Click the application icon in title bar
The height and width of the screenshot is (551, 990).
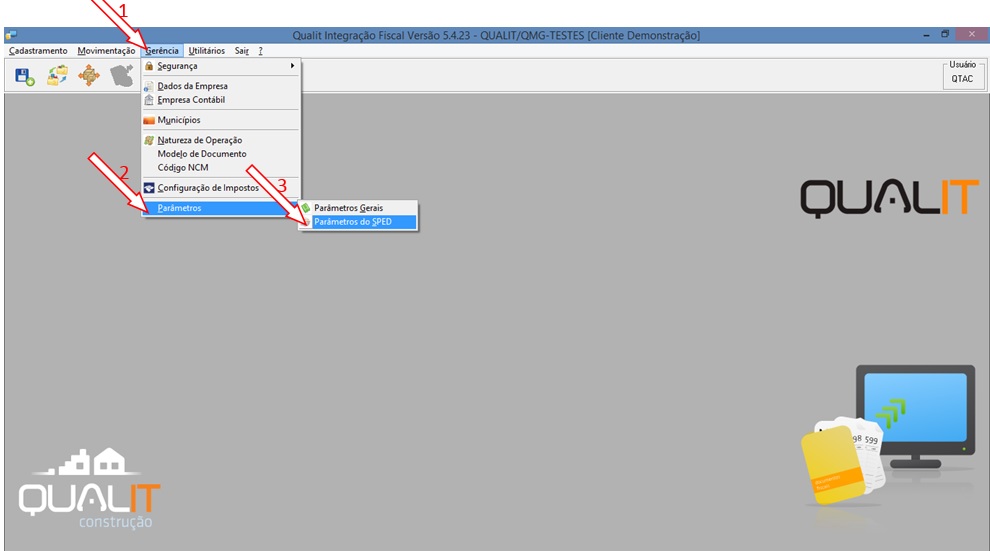[x=11, y=35]
